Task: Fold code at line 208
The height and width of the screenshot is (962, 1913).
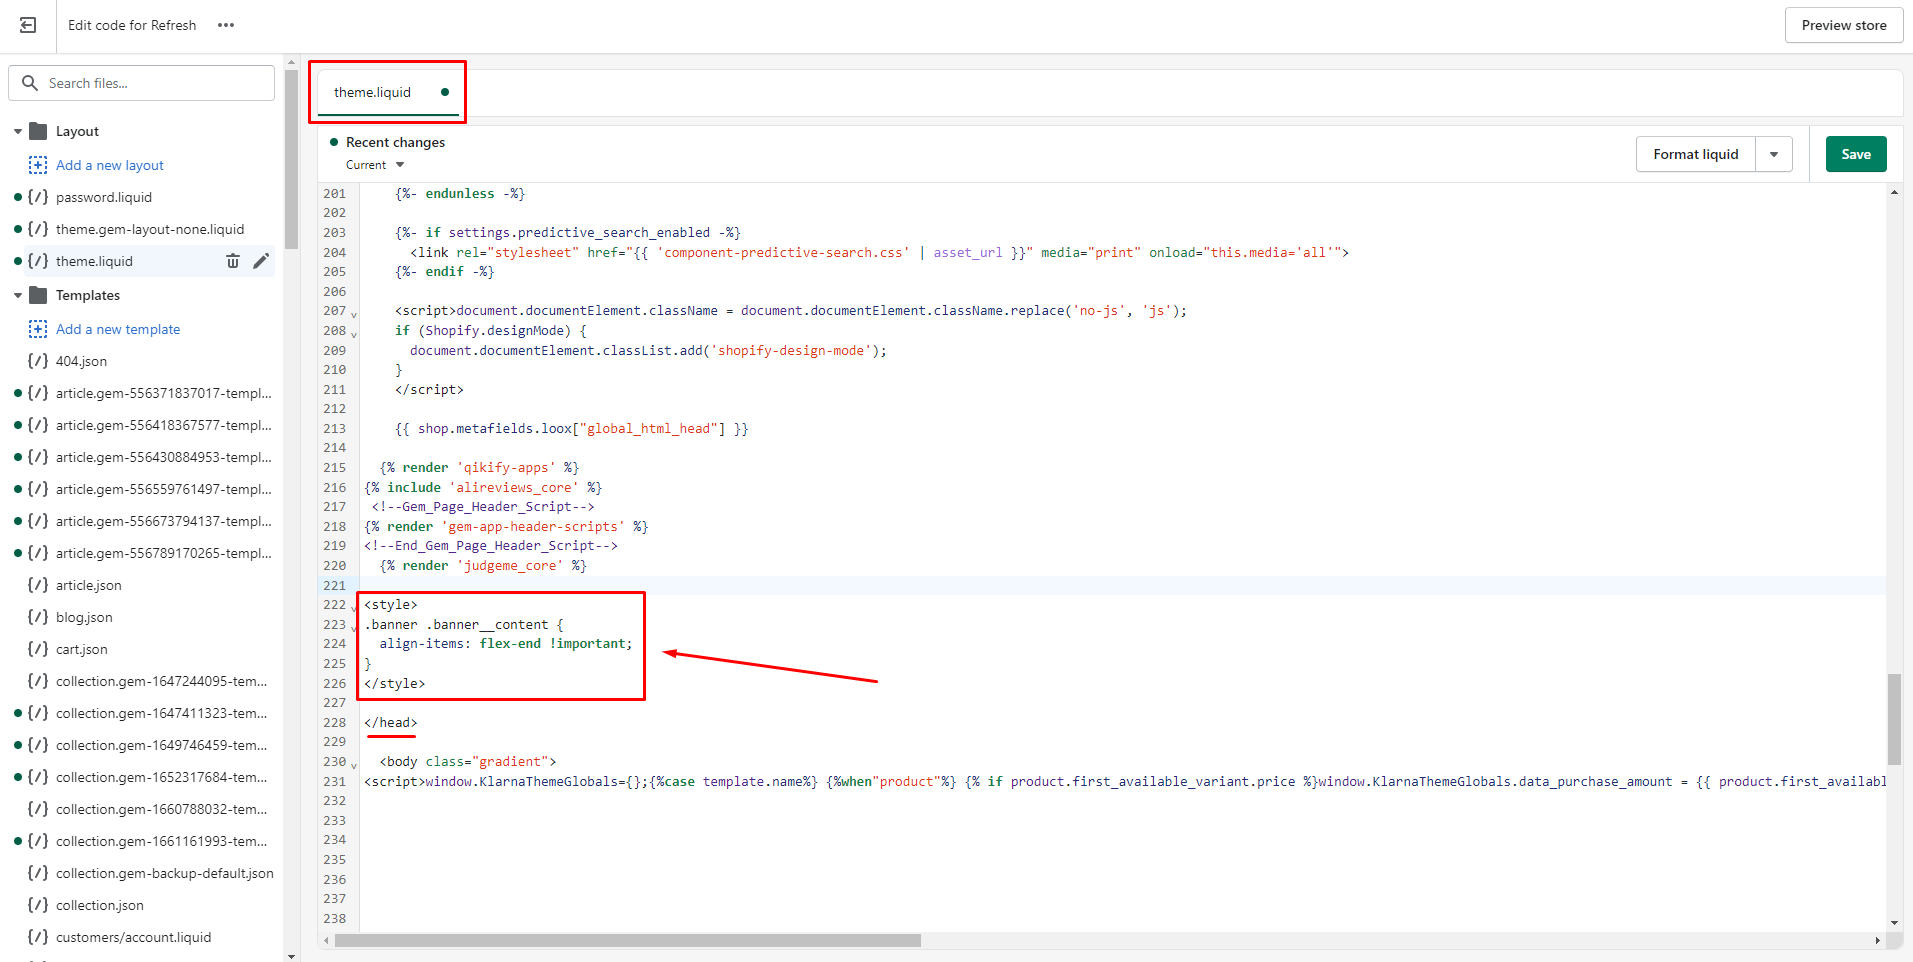Action: (353, 334)
